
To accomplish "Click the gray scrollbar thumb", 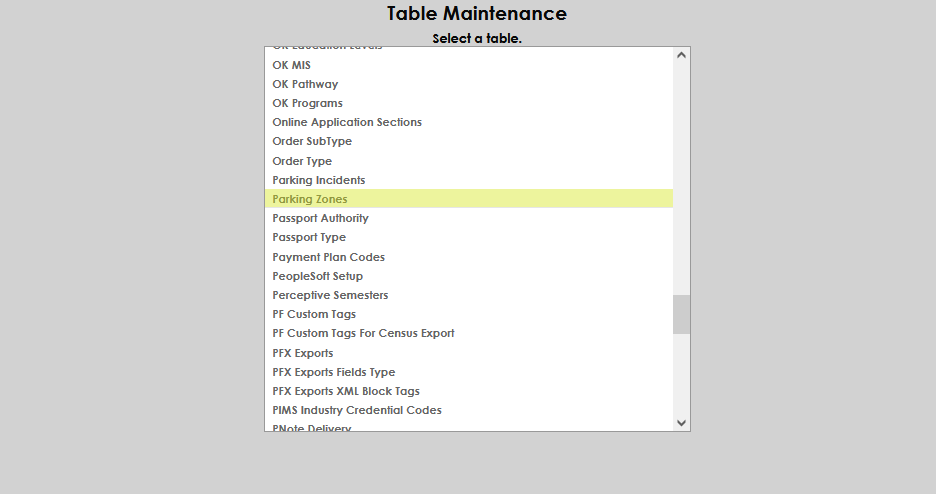I will click(x=682, y=314).
